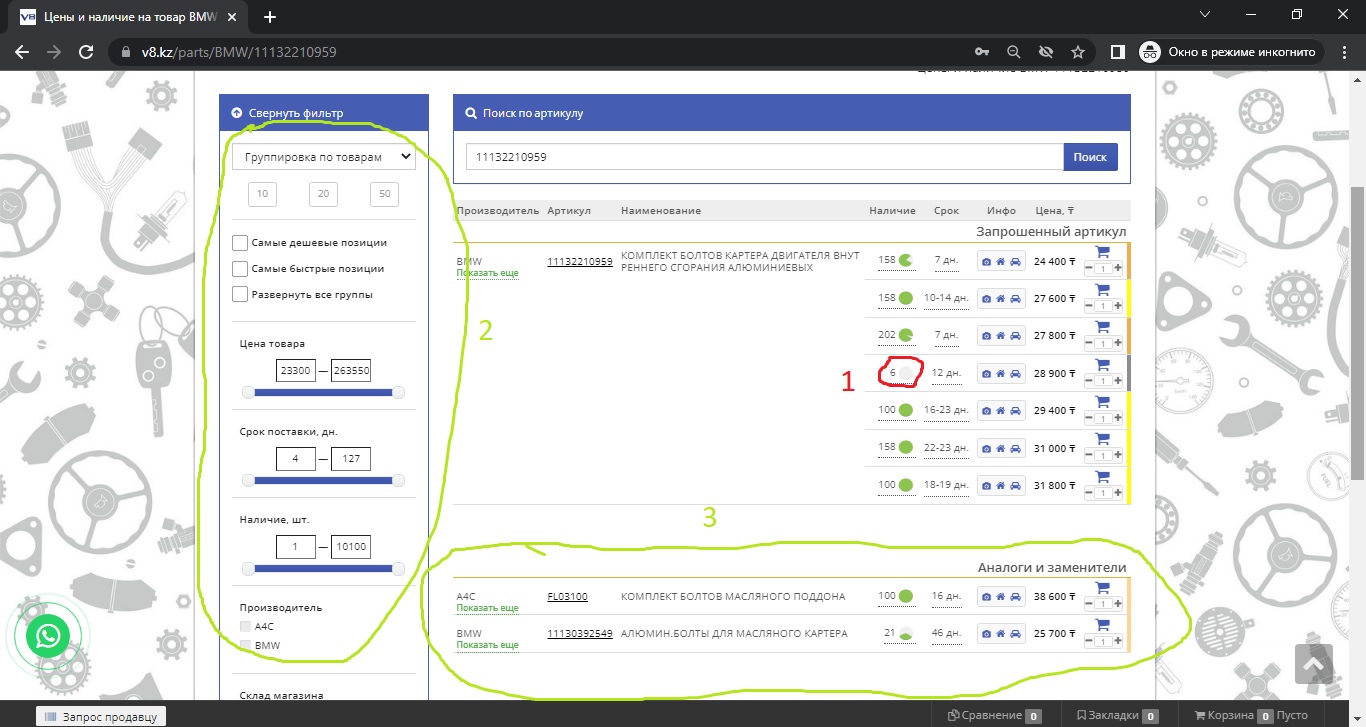Increase quantity for 24 400 ₸ offer
The width and height of the screenshot is (1366, 727).
(1118, 268)
